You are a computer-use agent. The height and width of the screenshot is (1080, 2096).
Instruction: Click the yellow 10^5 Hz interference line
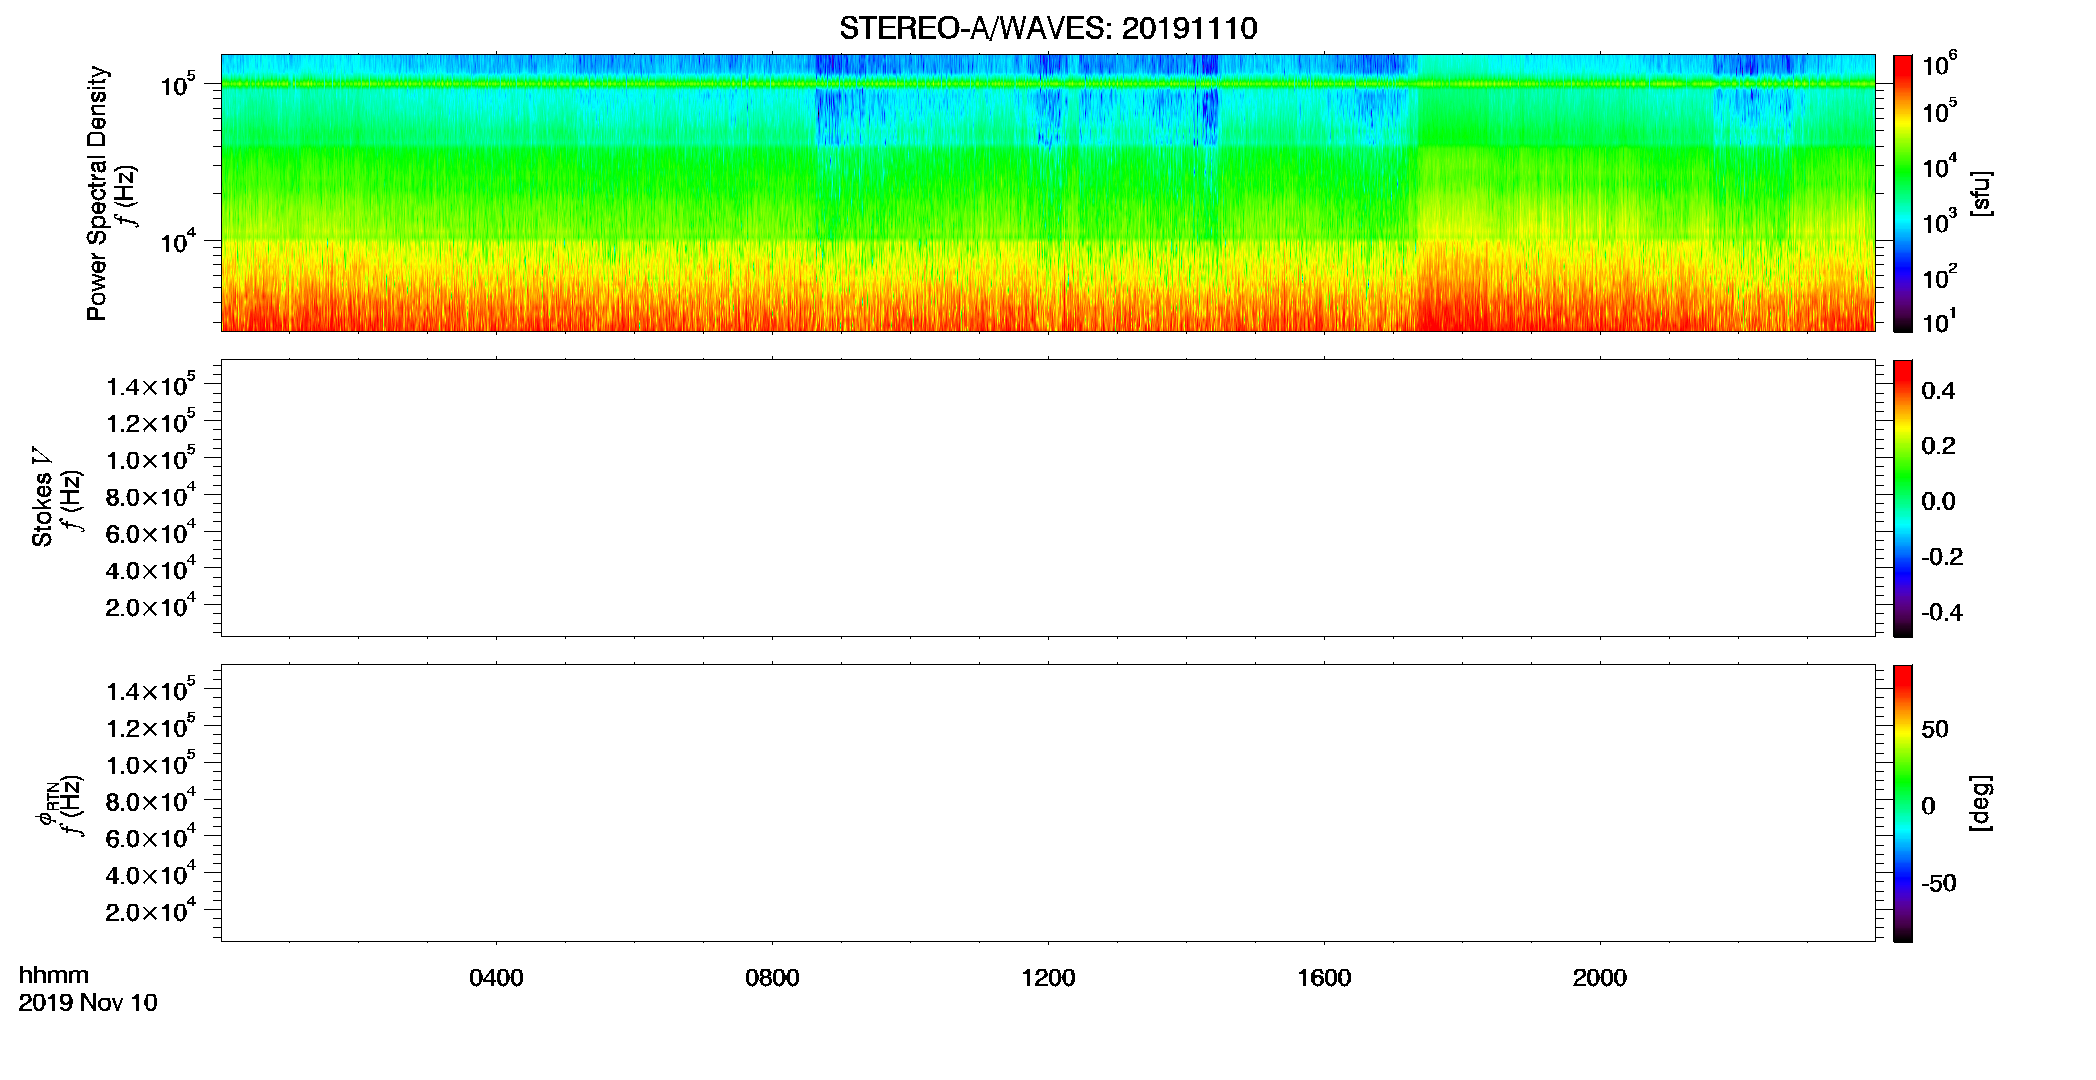(1048, 84)
